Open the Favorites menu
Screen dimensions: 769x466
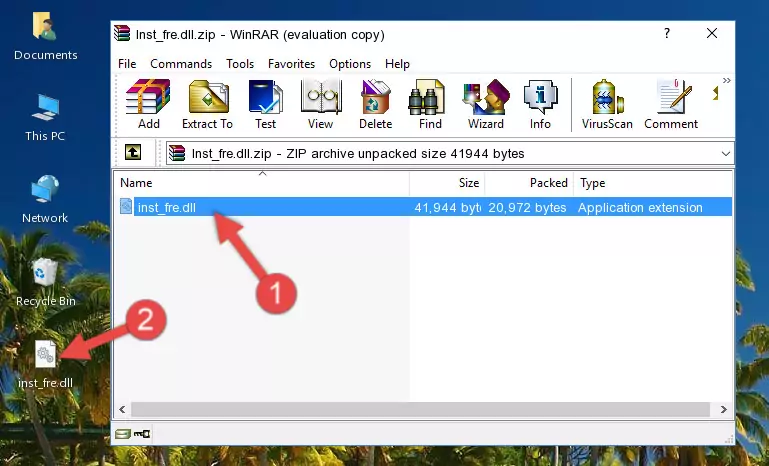coord(291,64)
